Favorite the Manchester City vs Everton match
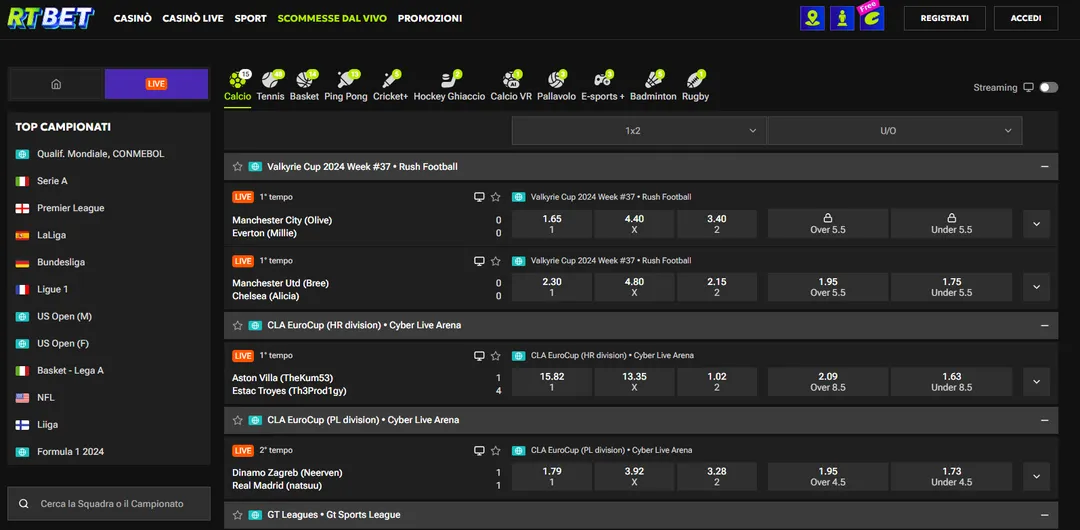The height and width of the screenshot is (530, 1080). pyautogui.click(x=495, y=197)
